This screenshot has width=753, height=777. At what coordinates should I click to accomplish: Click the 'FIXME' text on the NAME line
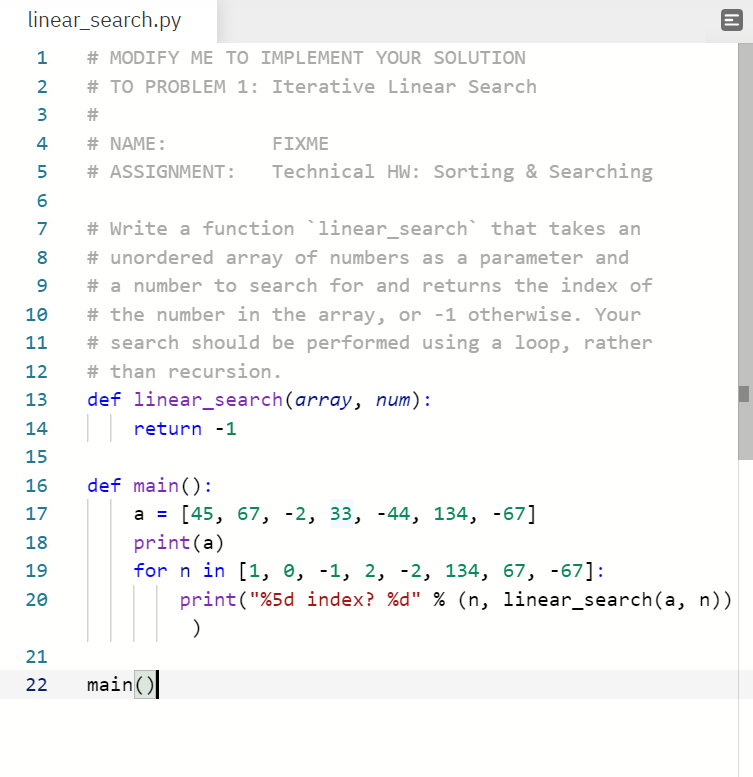(x=300, y=144)
